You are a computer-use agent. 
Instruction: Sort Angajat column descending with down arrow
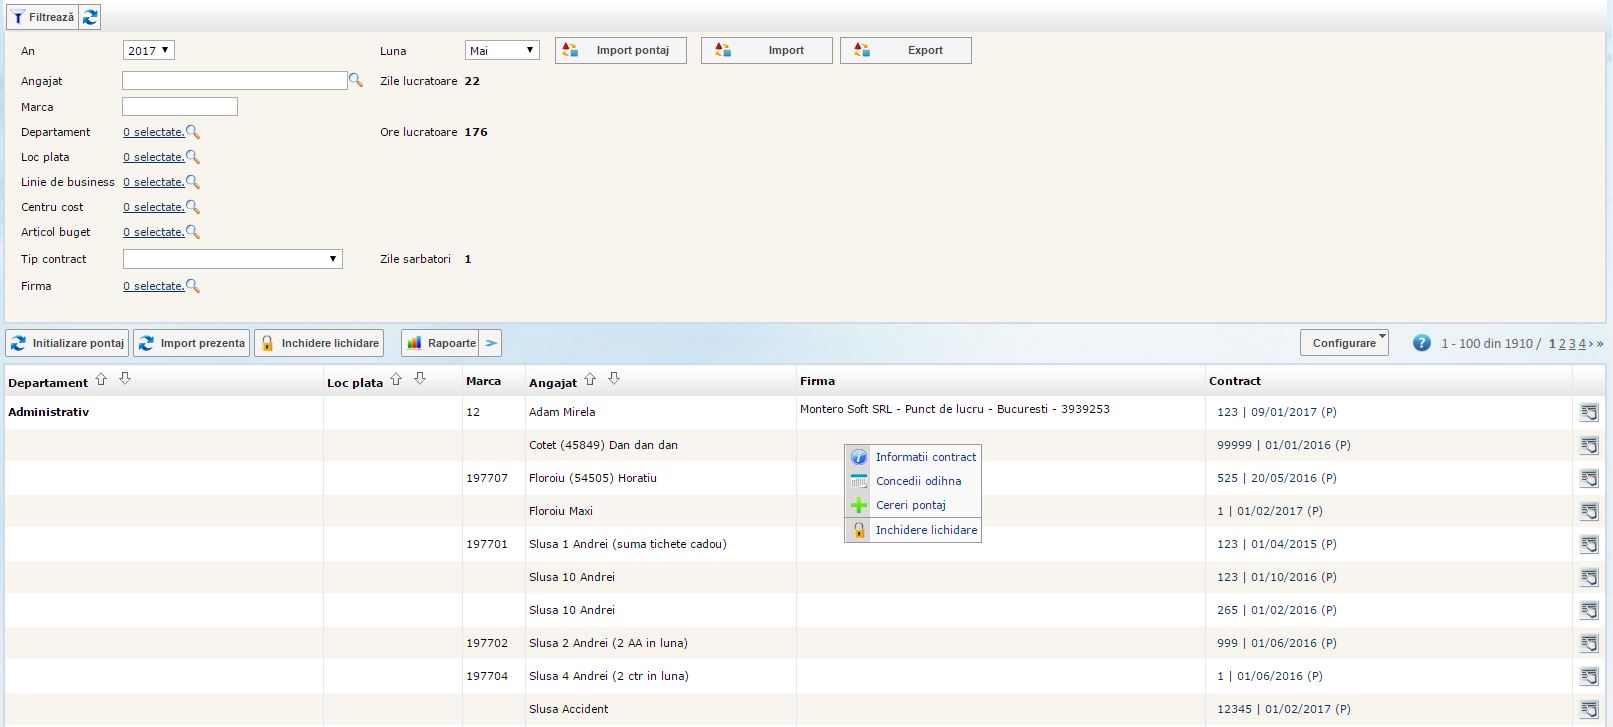pos(614,380)
